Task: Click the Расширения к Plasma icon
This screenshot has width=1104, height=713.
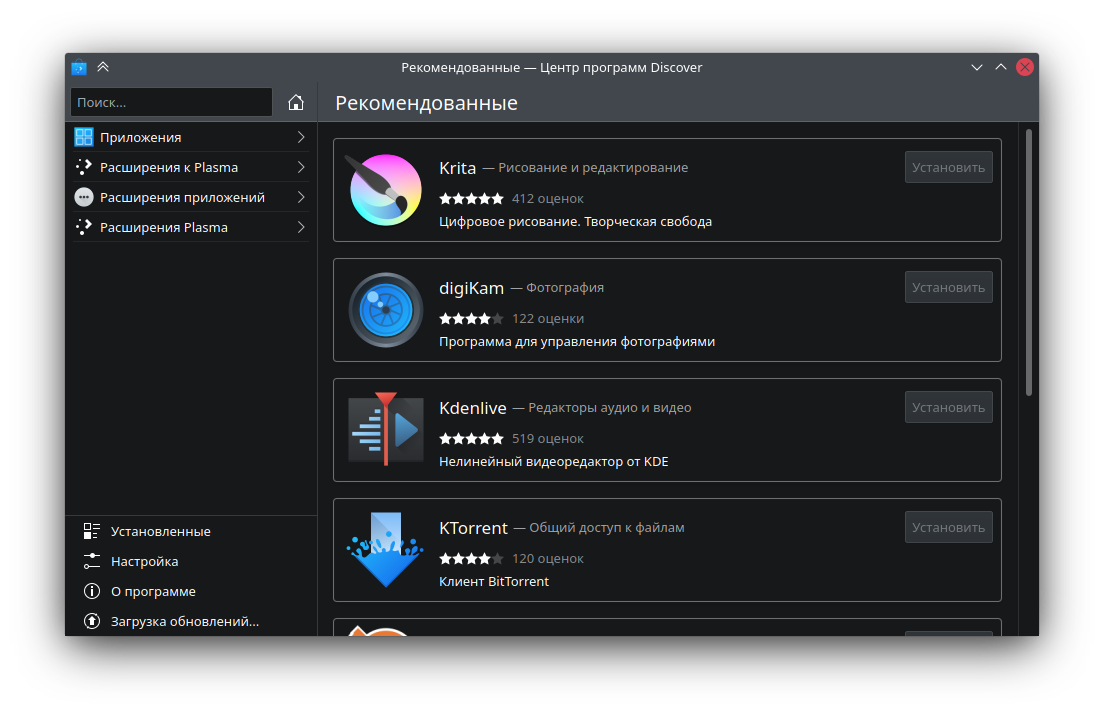Action: [x=84, y=167]
